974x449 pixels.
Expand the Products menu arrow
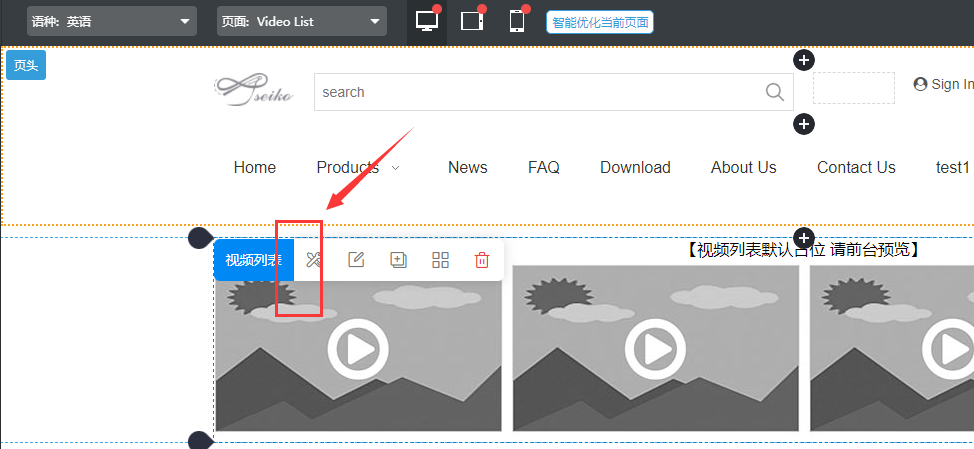coord(396,168)
